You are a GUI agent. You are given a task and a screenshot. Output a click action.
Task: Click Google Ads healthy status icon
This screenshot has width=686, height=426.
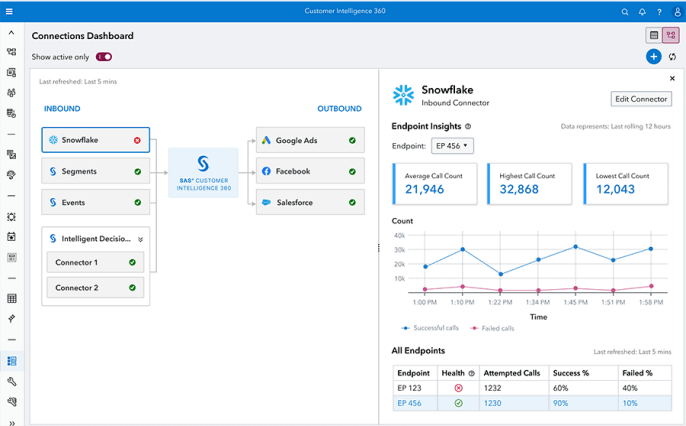coord(352,140)
